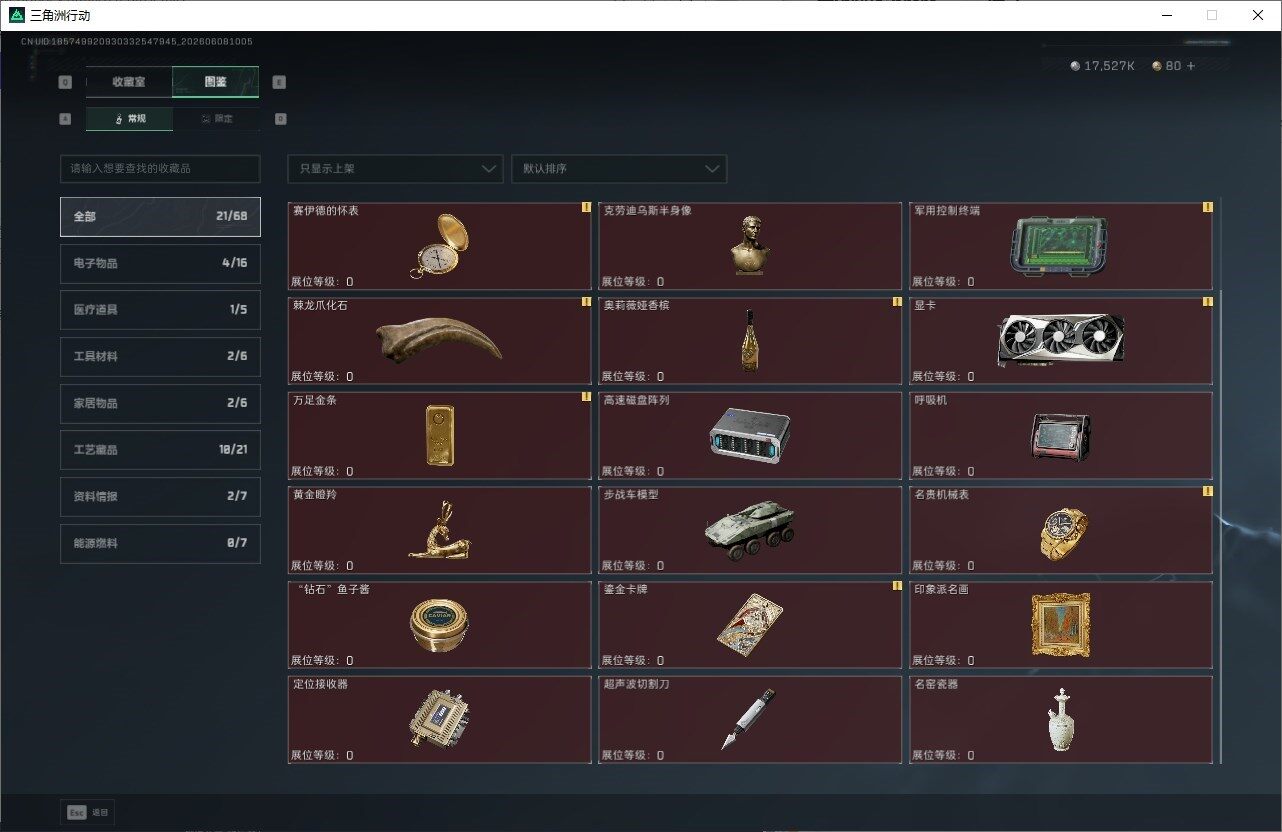Pick the 万足金条 gold bar
Viewport: 1282px width, 832px height.
[x=440, y=435]
